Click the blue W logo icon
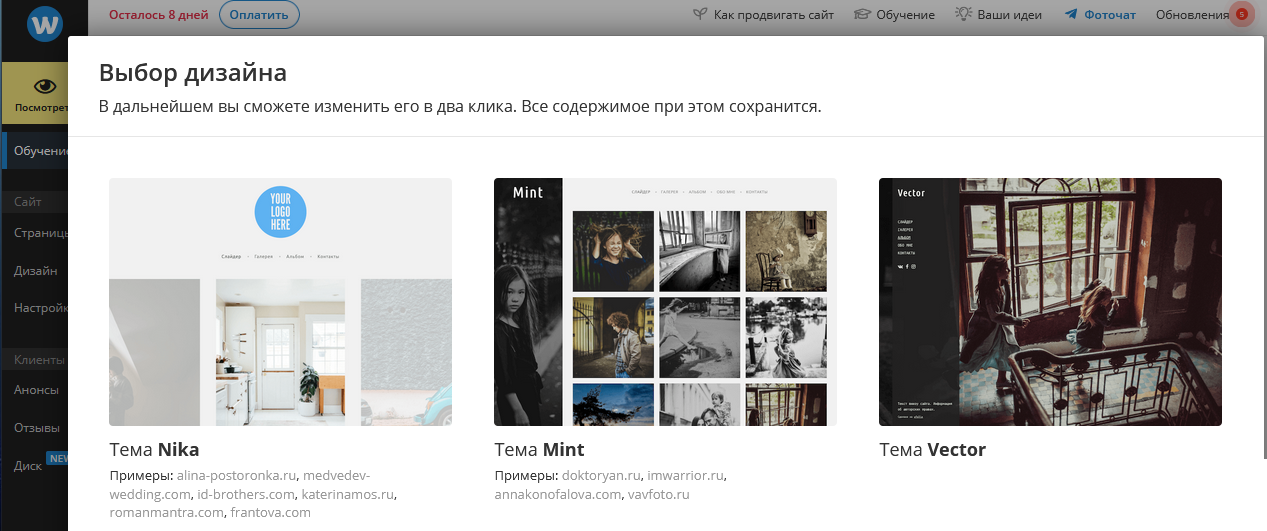This screenshot has height=531, width=1267. point(44,25)
